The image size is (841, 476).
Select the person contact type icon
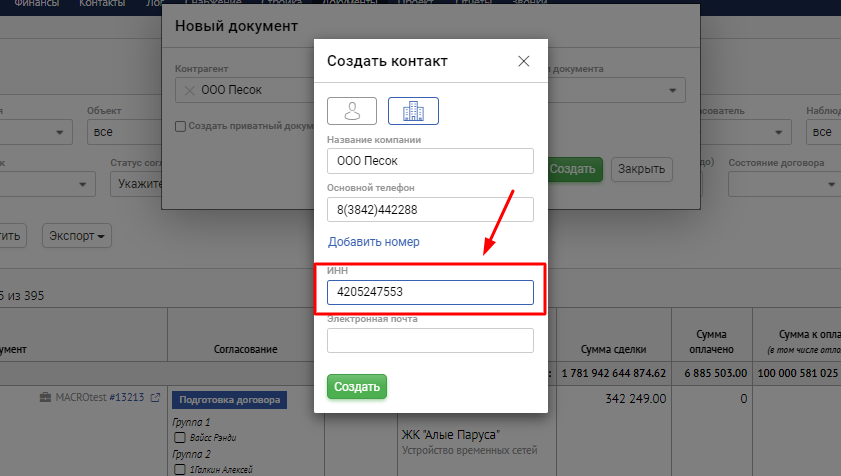(x=352, y=110)
